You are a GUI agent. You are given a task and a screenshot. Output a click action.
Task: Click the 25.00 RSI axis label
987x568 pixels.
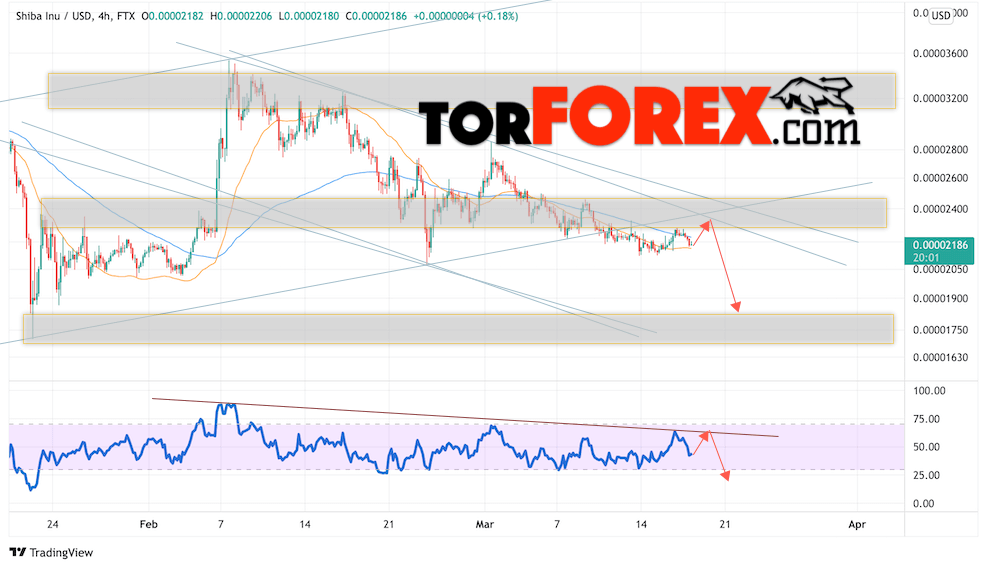tap(929, 475)
